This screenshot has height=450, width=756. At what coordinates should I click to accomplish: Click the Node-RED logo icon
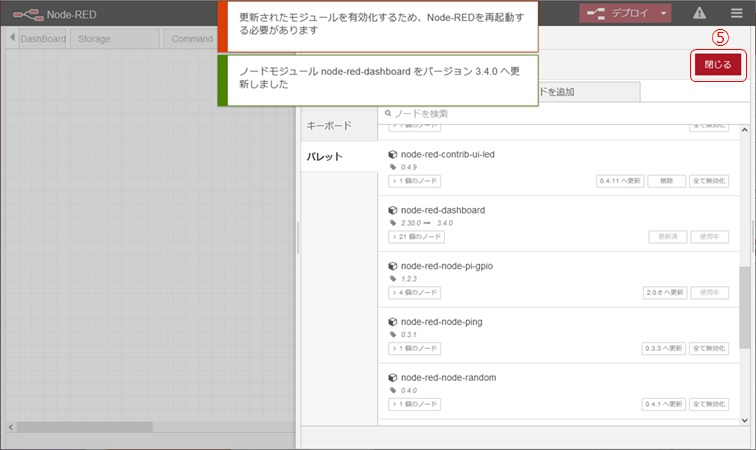pos(27,14)
